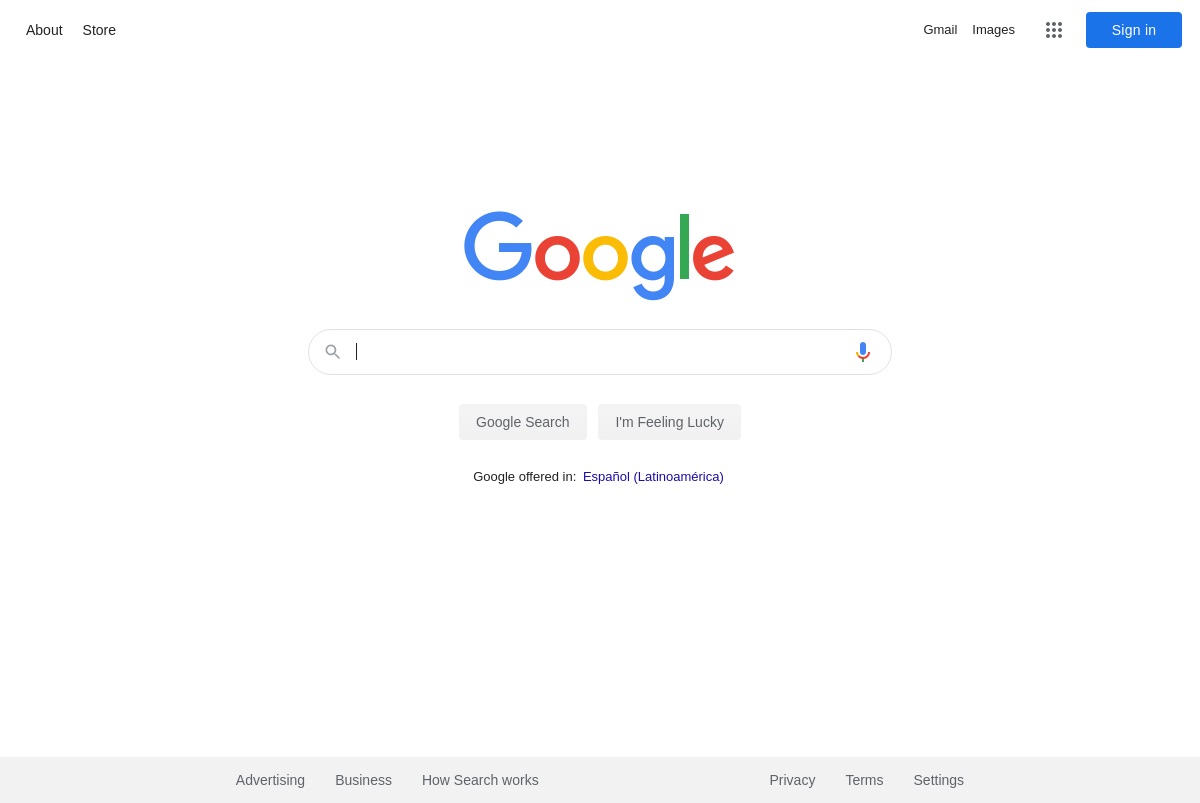
Task: Switch language to Español (Latinoamérica)
Action: coord(653,477)
